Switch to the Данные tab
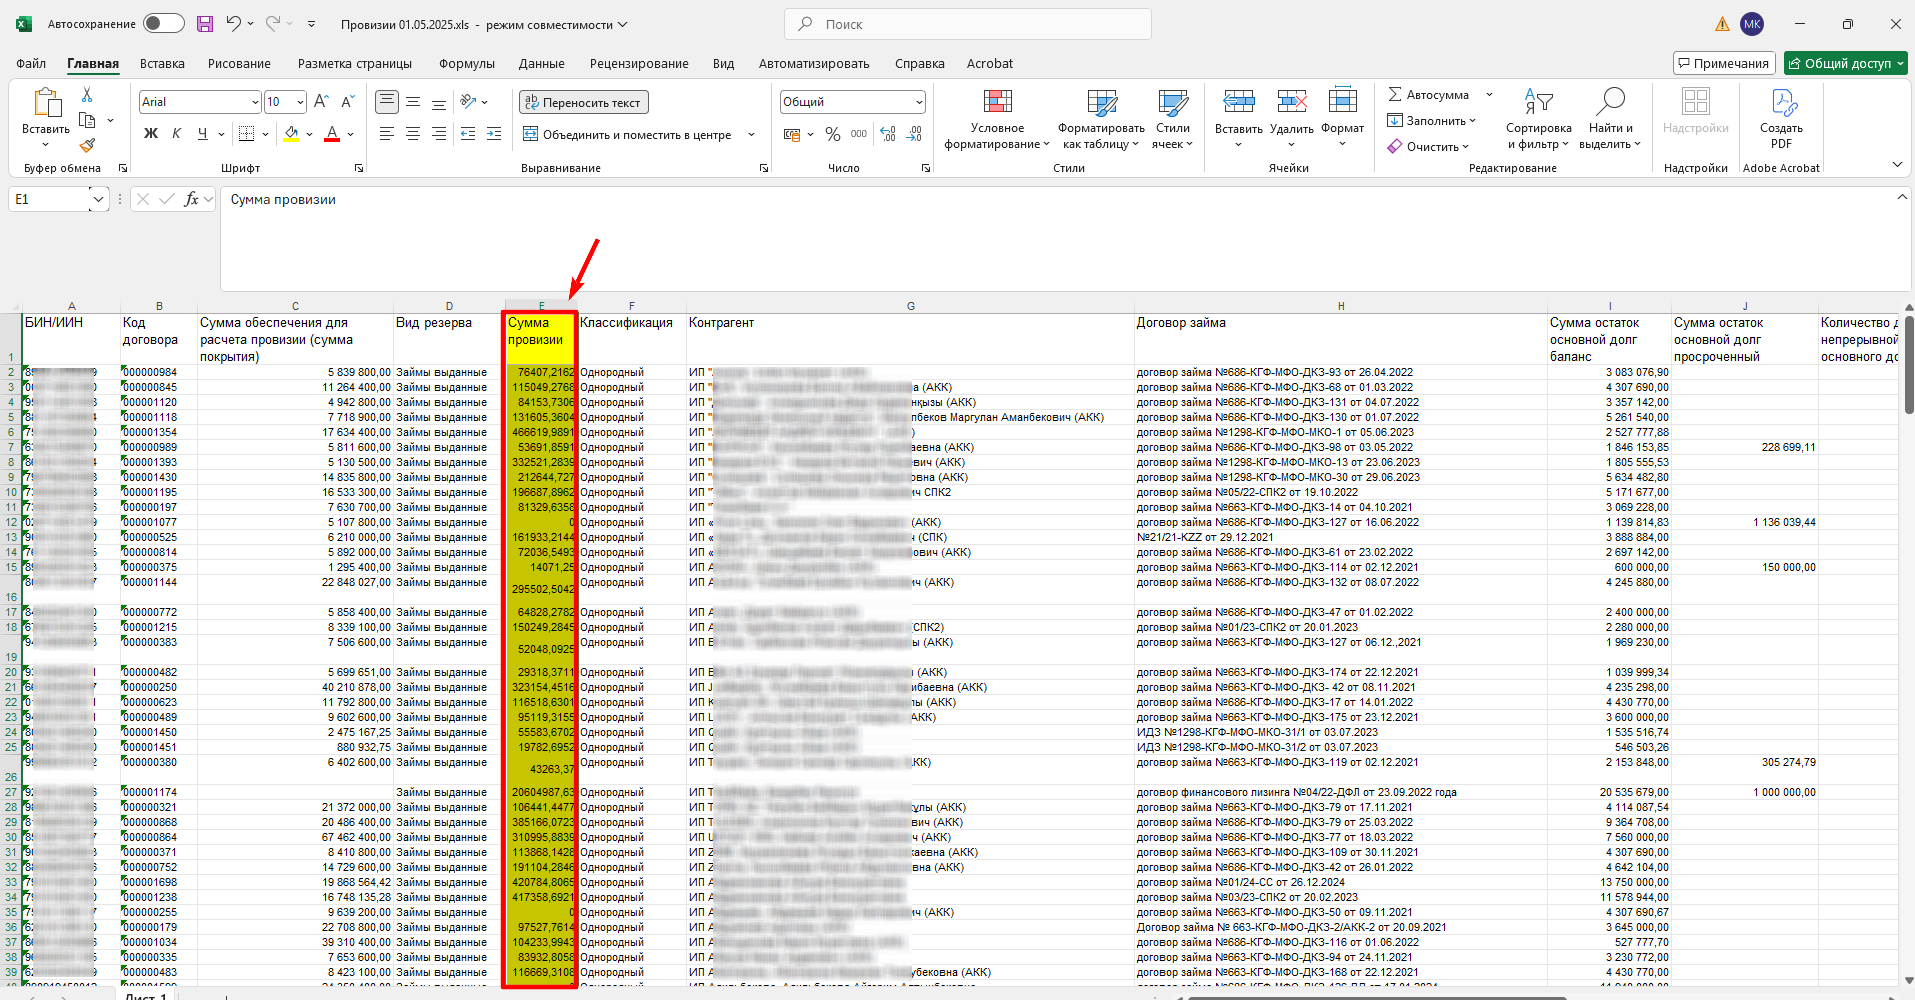 [542, 63]
